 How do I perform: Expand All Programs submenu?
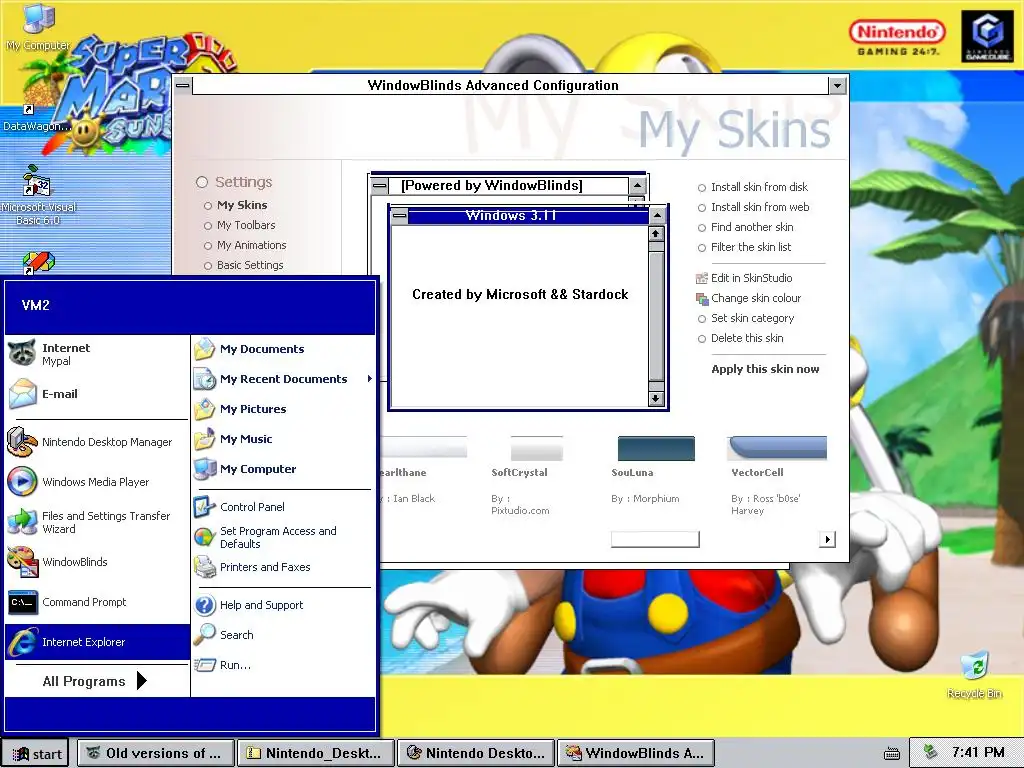tap(97, 681)
